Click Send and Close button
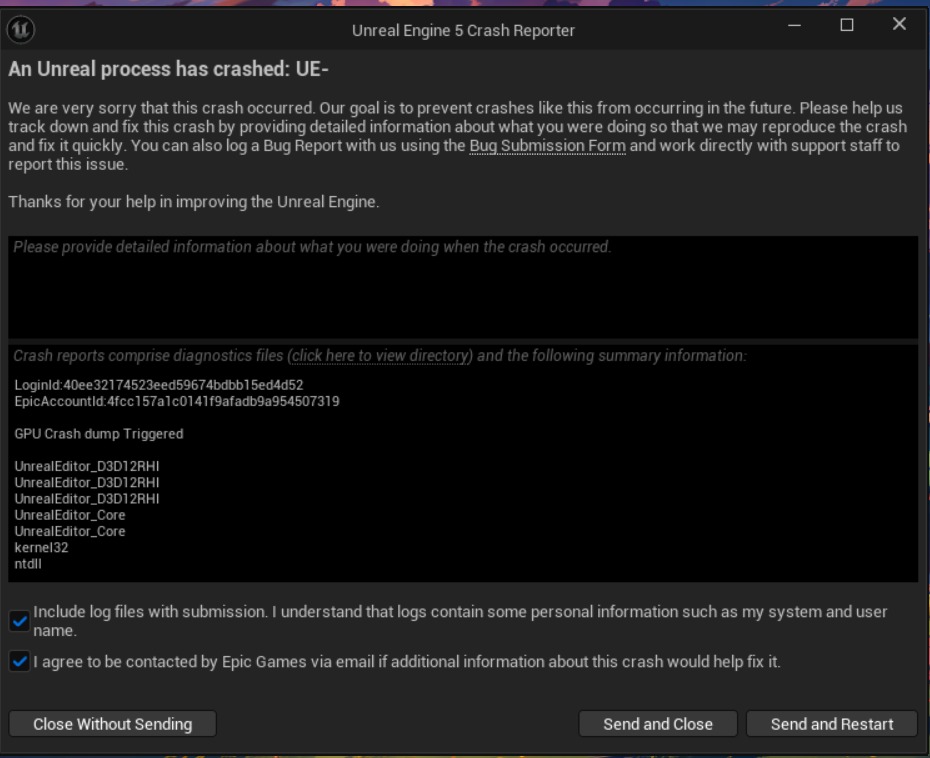The height and width of the screenshot is (758, 930). tap(658, 724)
